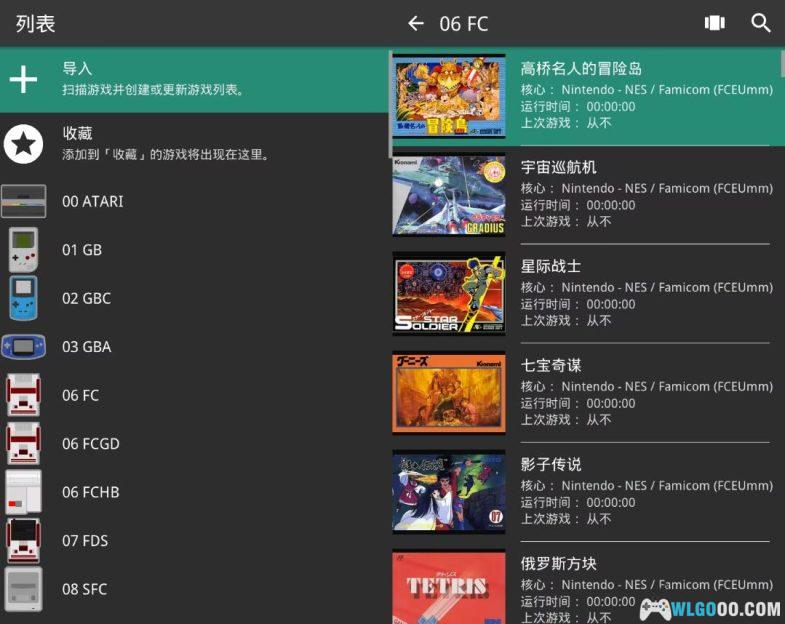Screen dimensions: 785x624
Task: Open the 07 FDS playlist
Action: coord(194,541)
